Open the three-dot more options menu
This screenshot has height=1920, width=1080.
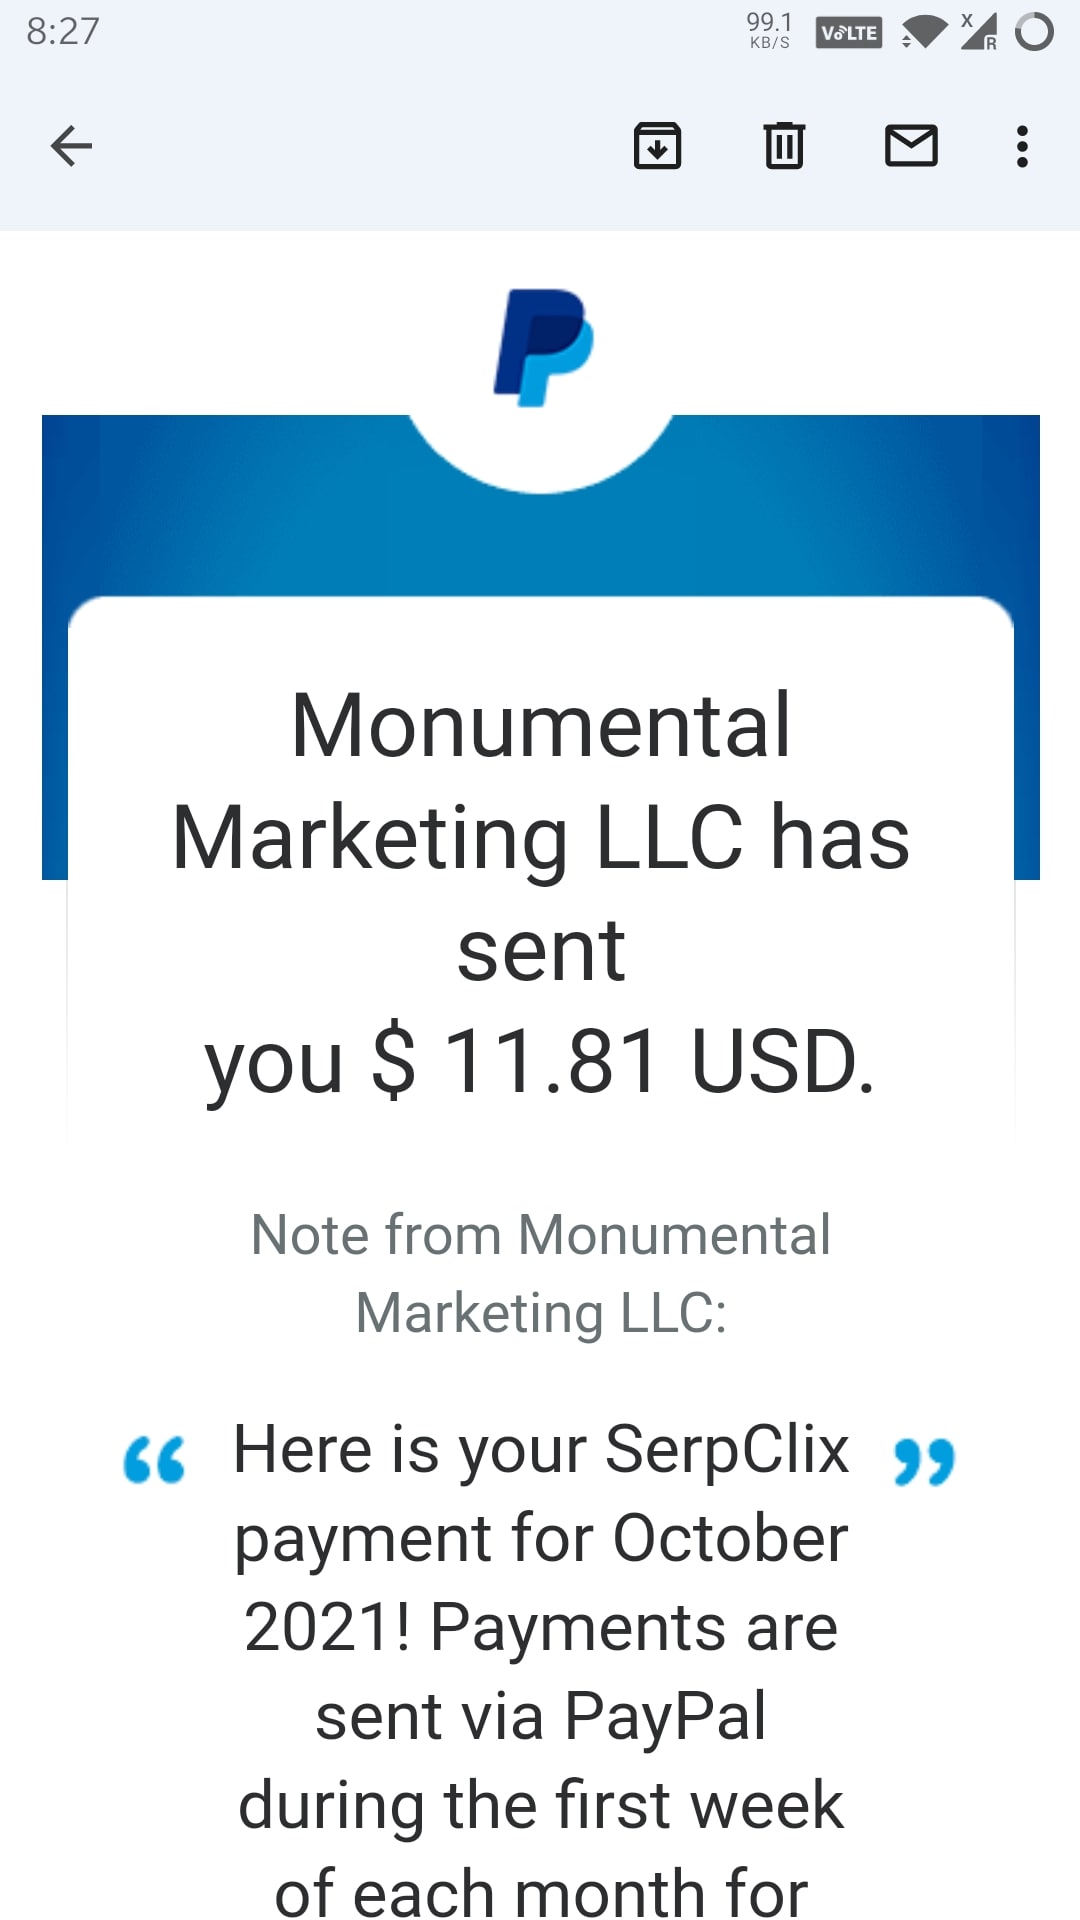[x=1022, y=146]
